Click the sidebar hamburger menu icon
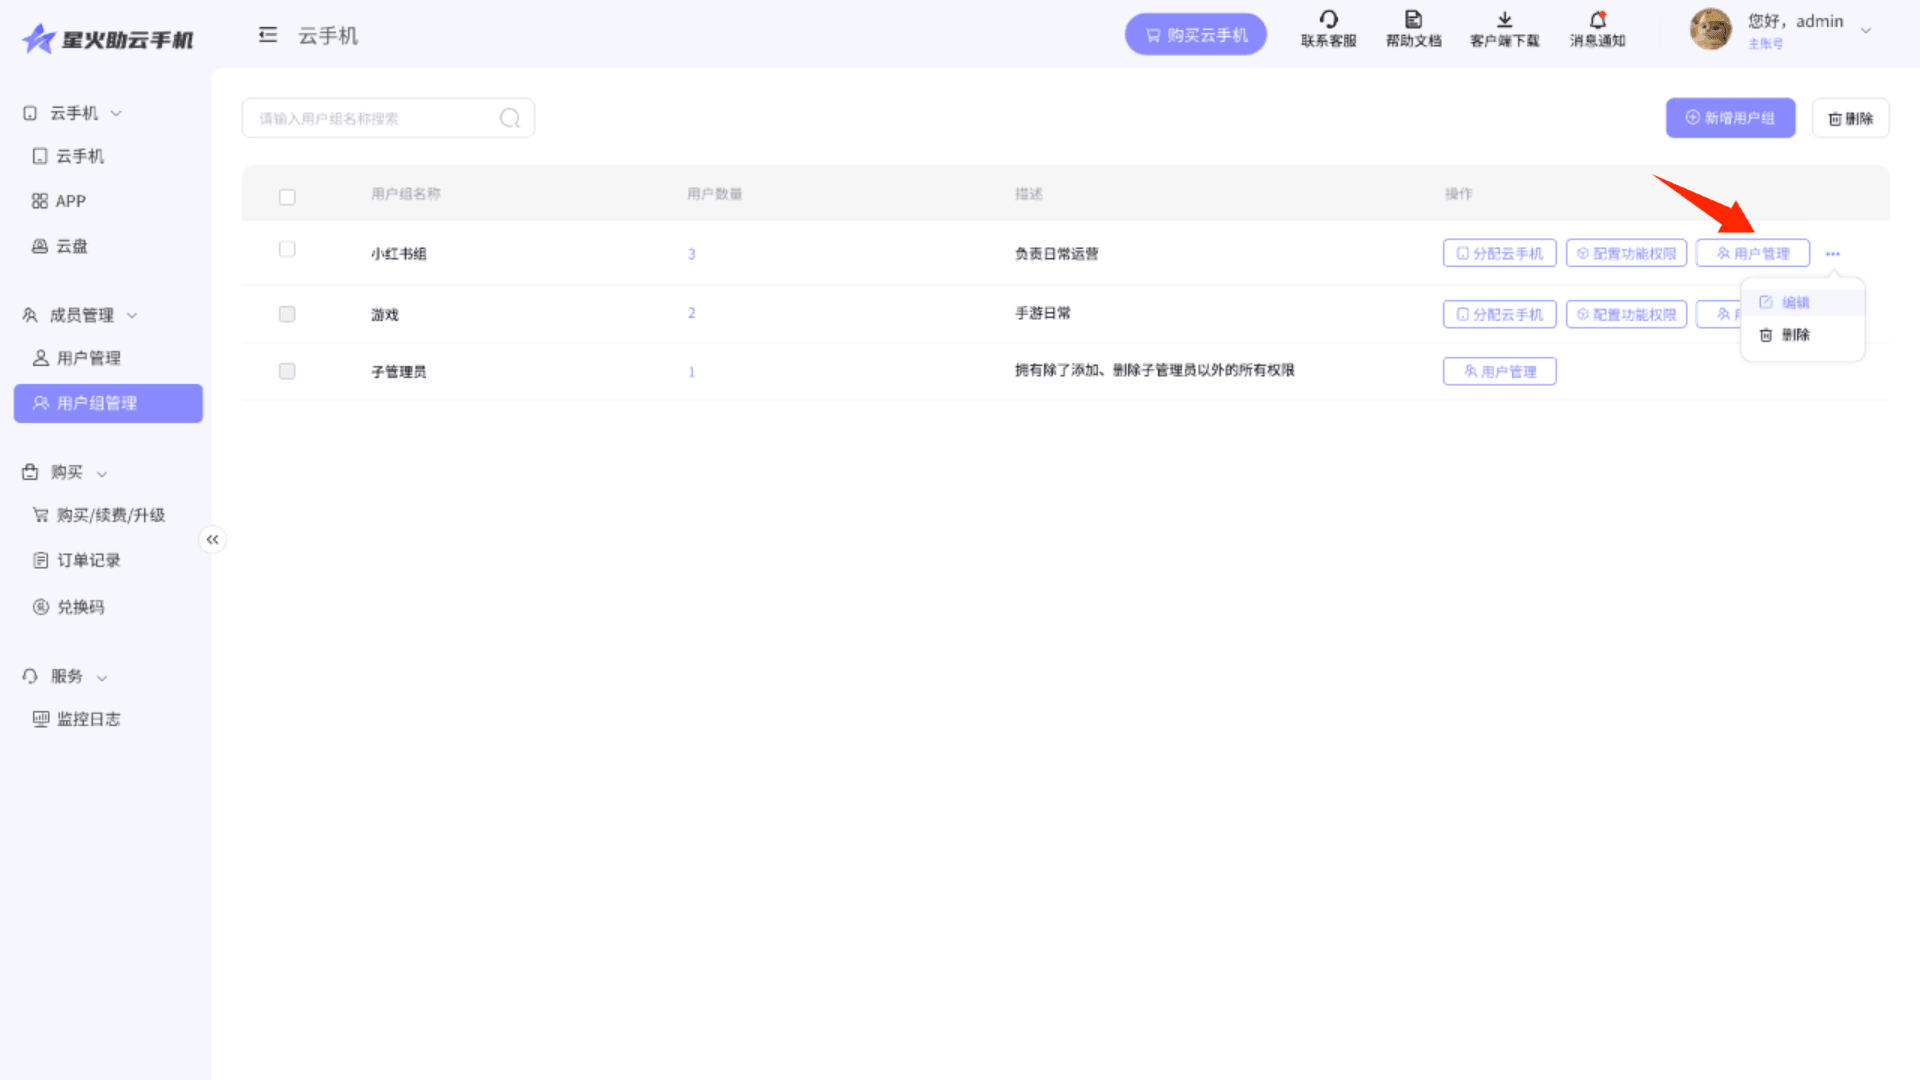 267,35
